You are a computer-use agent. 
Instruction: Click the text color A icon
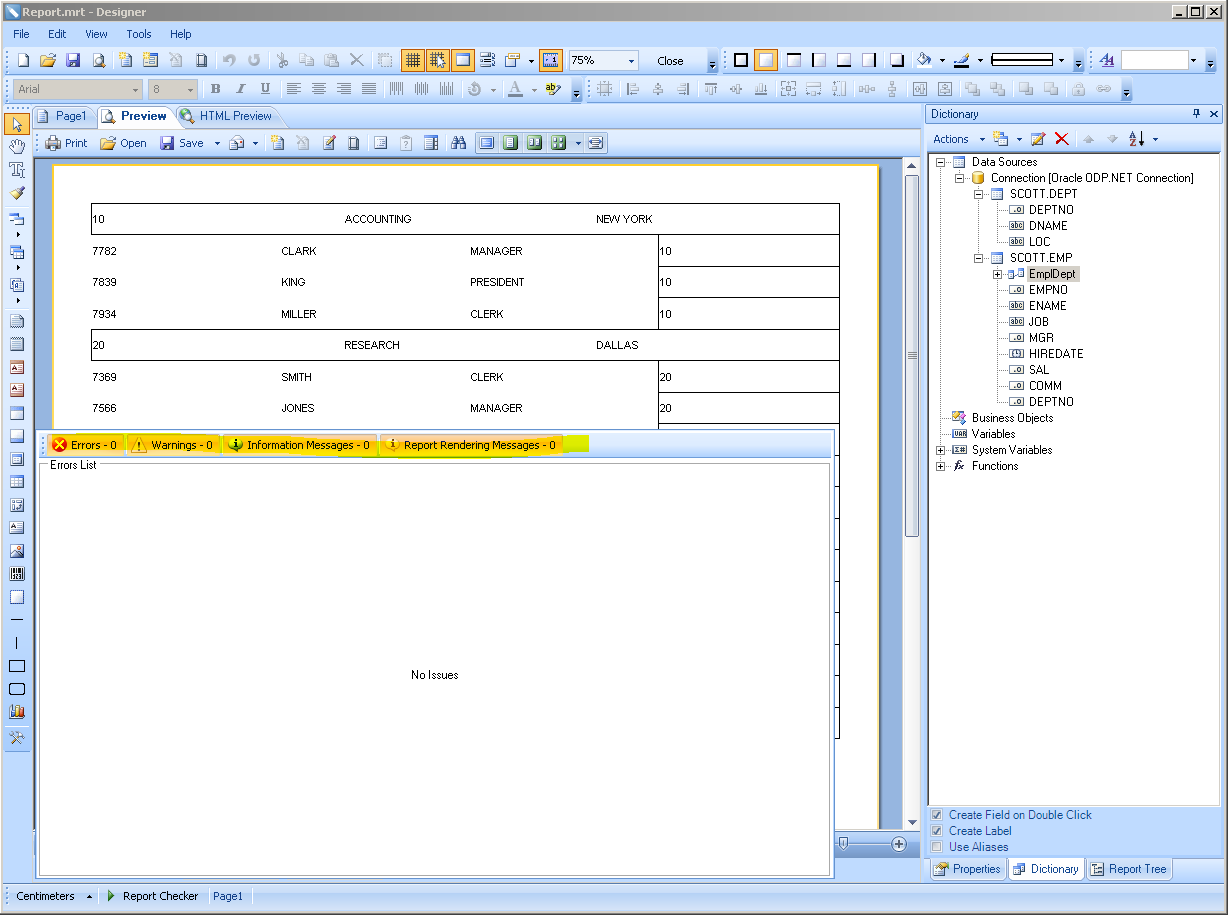[x=515, y=89]
